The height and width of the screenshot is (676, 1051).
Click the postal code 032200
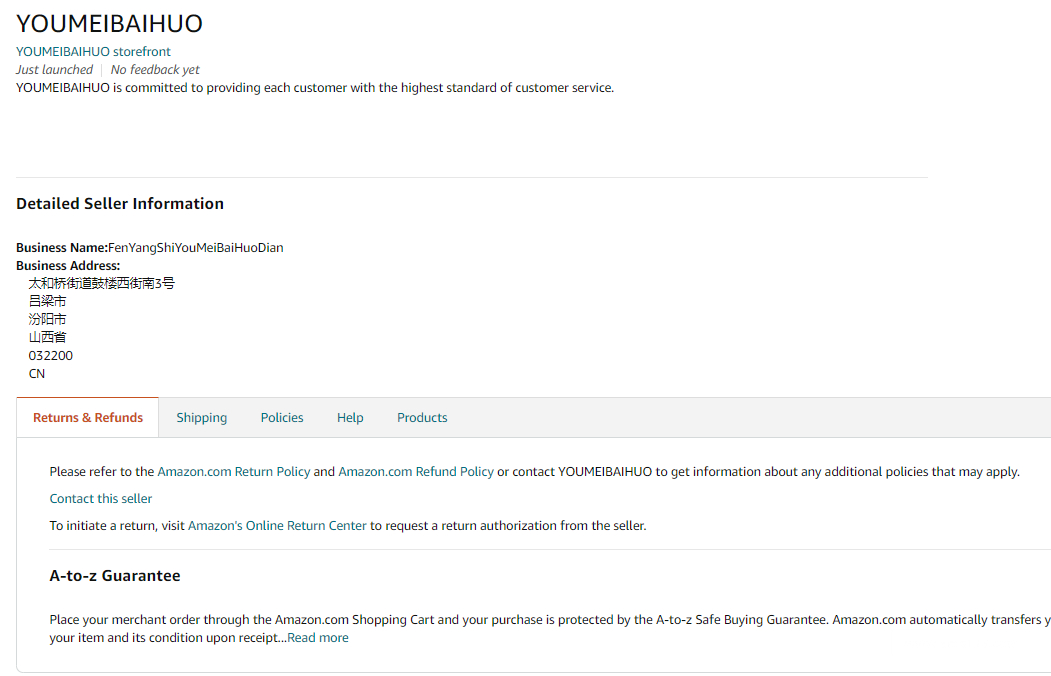tap(51, 355)
